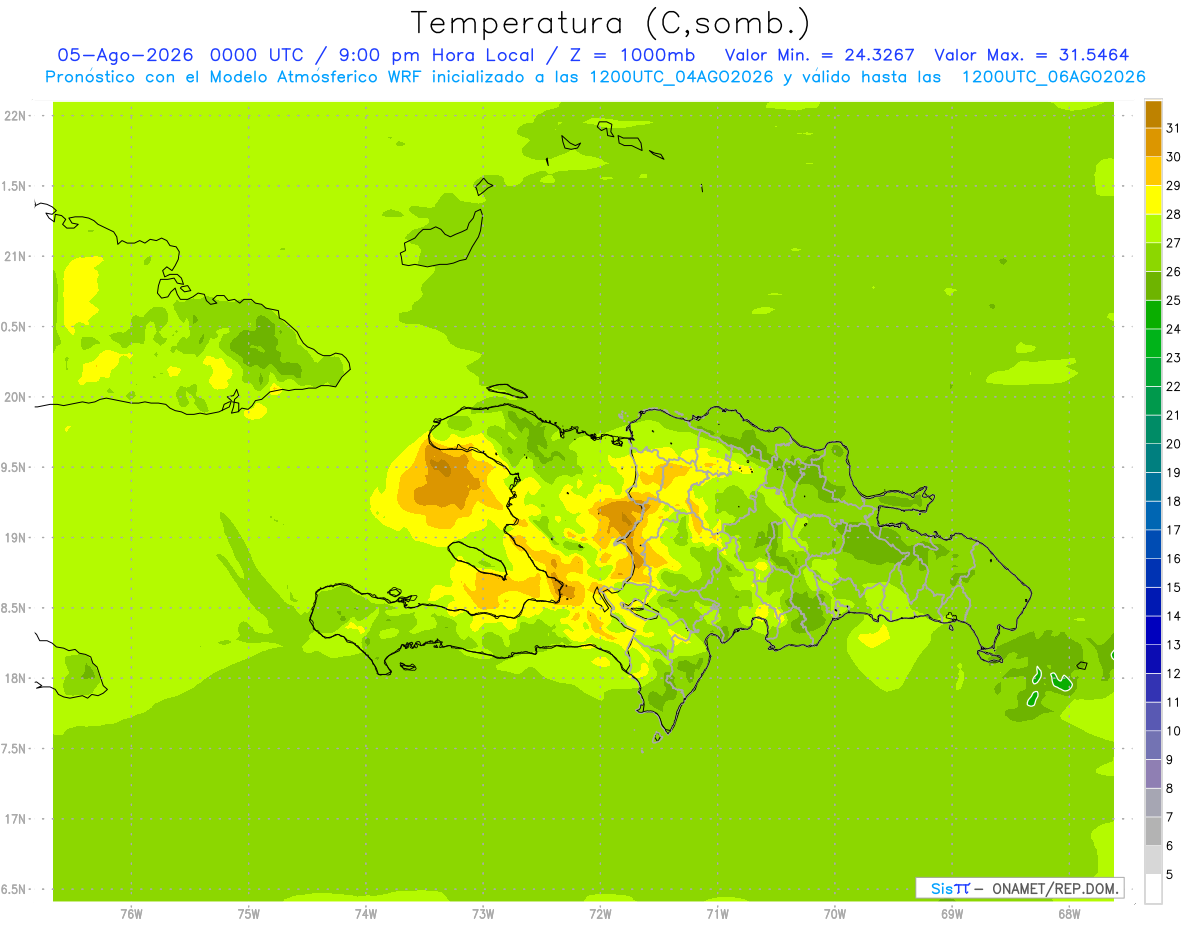
Task: Click the "Valor Max. = 31.5464" readout
Action: point(1031,55)
